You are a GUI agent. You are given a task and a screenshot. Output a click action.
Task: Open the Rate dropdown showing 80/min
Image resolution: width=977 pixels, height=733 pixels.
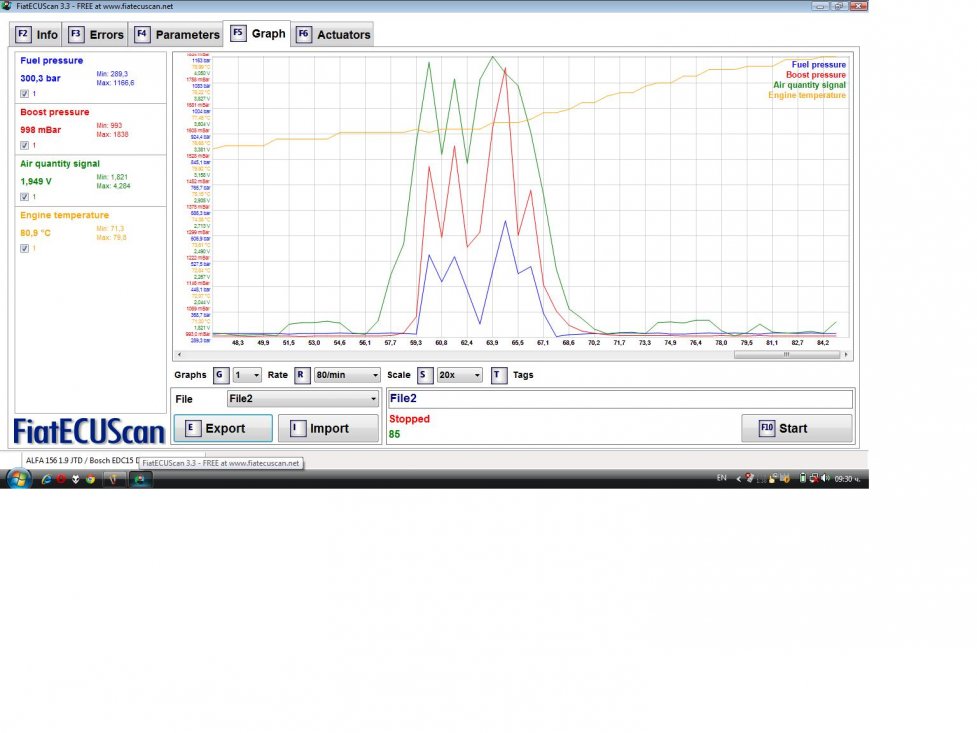tap(346, 375)
